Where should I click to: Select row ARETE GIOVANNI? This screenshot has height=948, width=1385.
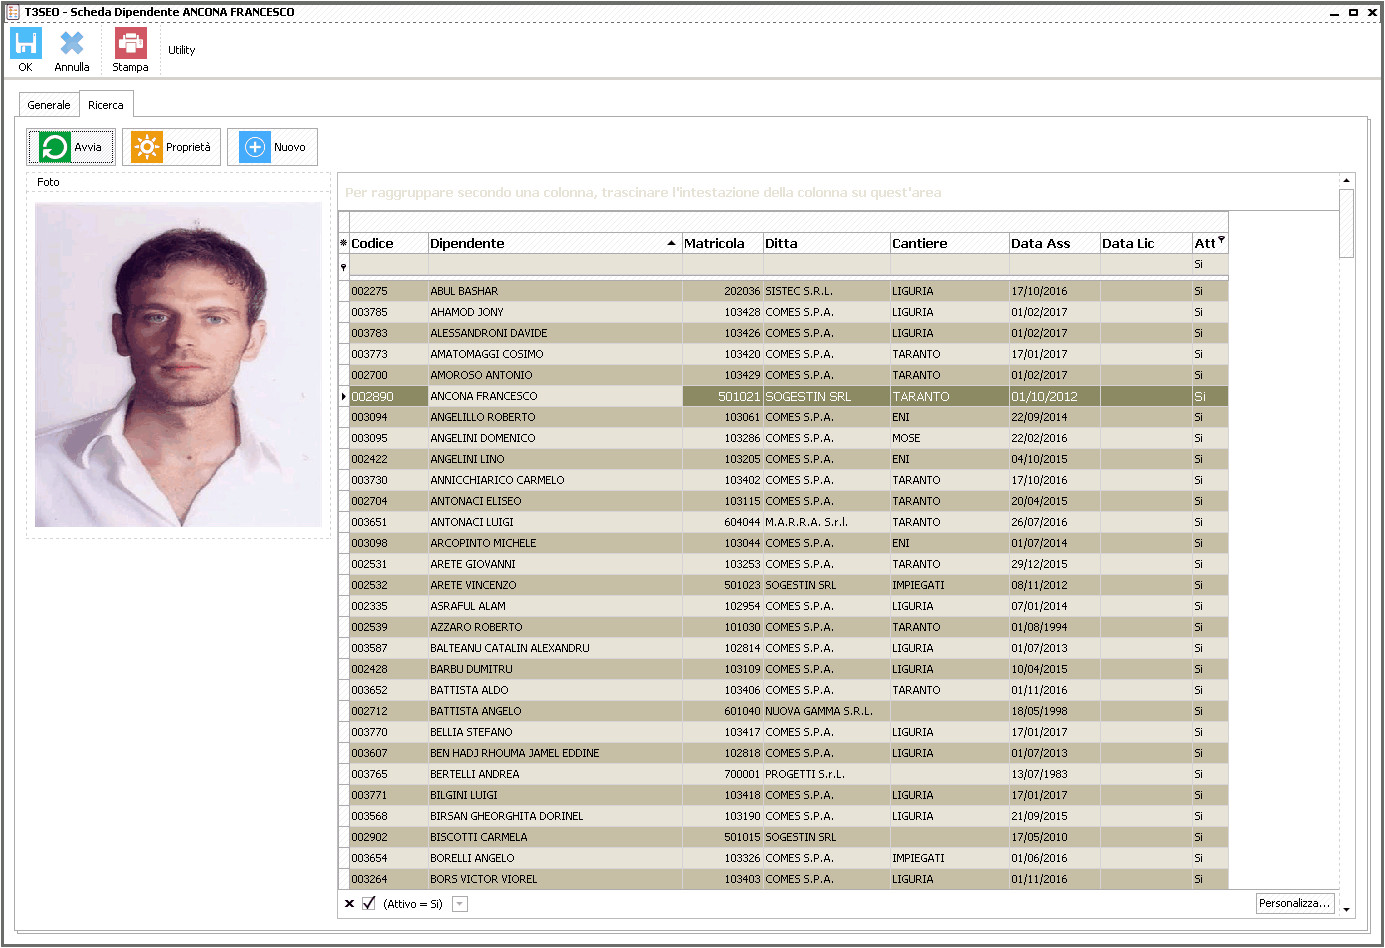click(x=788, y=564)
